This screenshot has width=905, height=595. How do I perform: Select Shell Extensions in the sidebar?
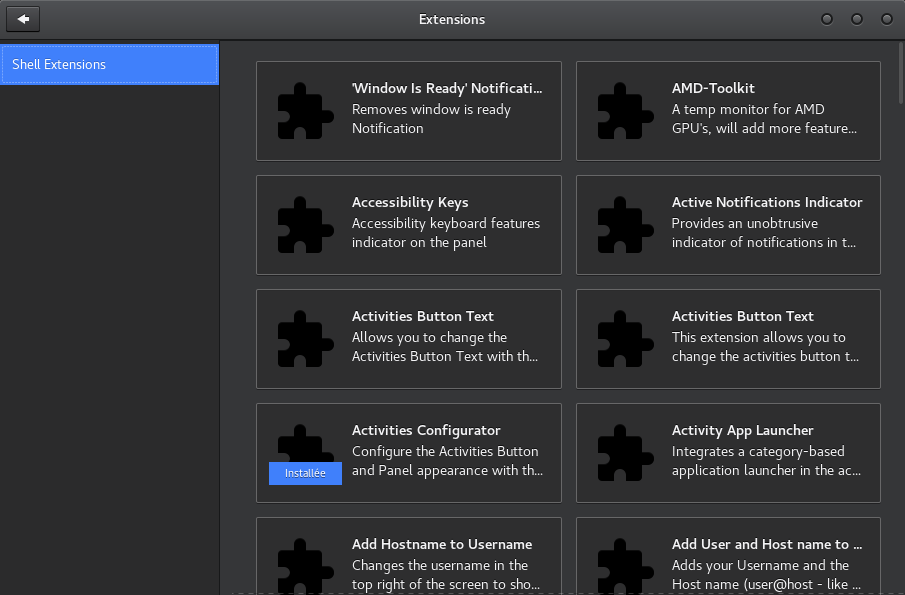109,64
